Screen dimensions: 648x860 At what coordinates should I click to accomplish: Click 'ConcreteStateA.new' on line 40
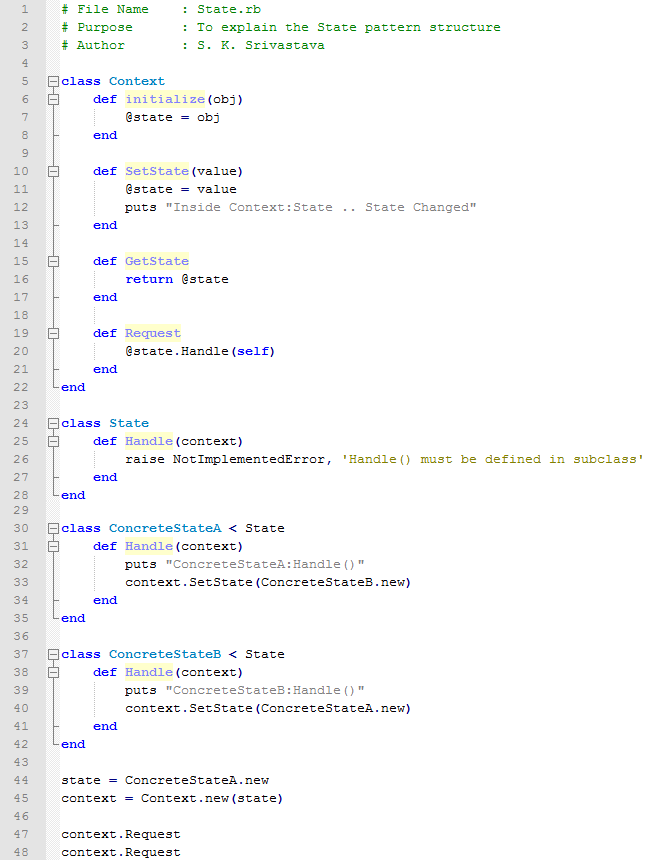(x=333, y=708)
